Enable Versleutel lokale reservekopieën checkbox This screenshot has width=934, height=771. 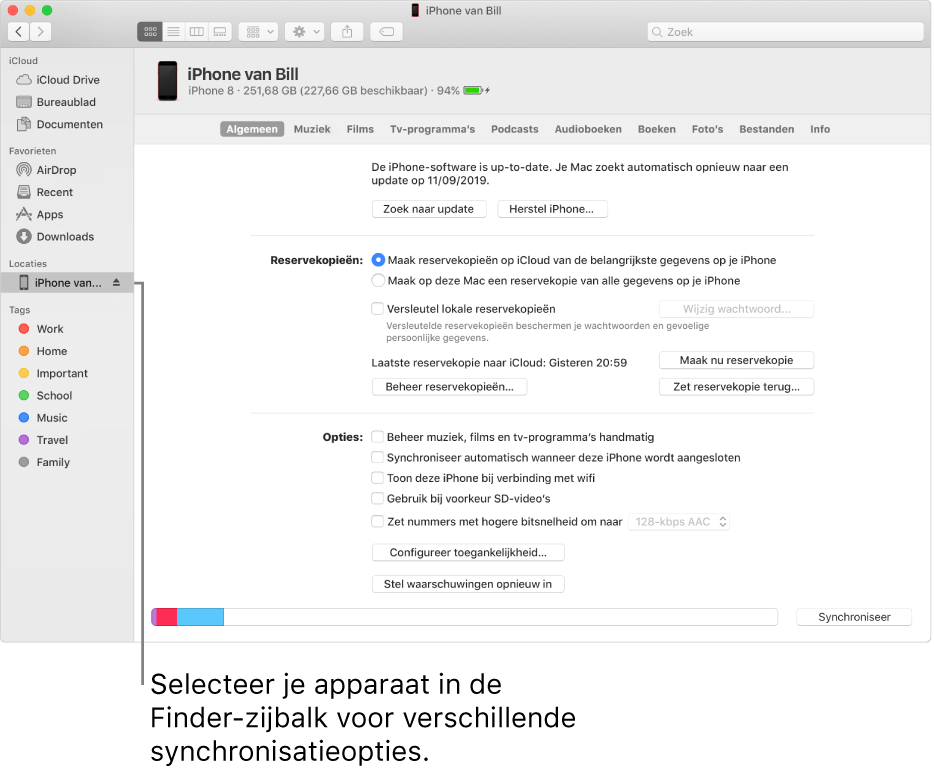[378, 309]
